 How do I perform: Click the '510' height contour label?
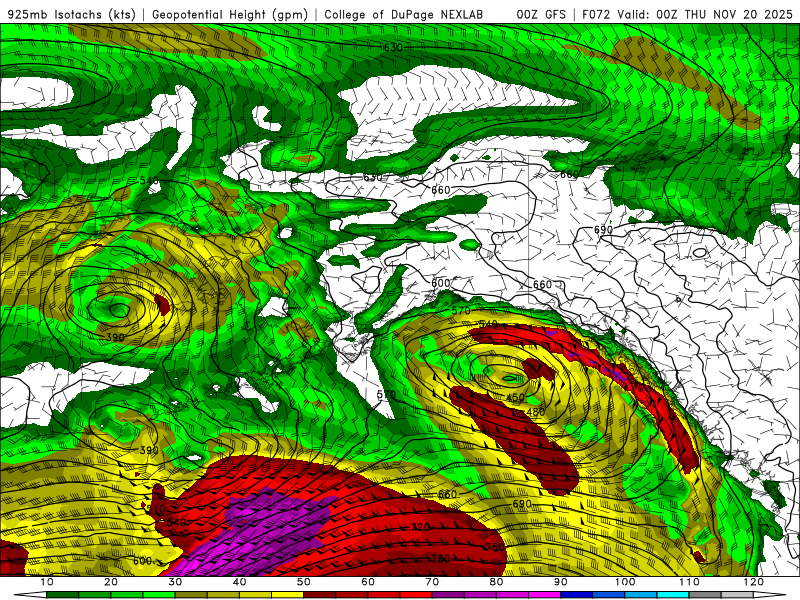(x=156, y=509)
